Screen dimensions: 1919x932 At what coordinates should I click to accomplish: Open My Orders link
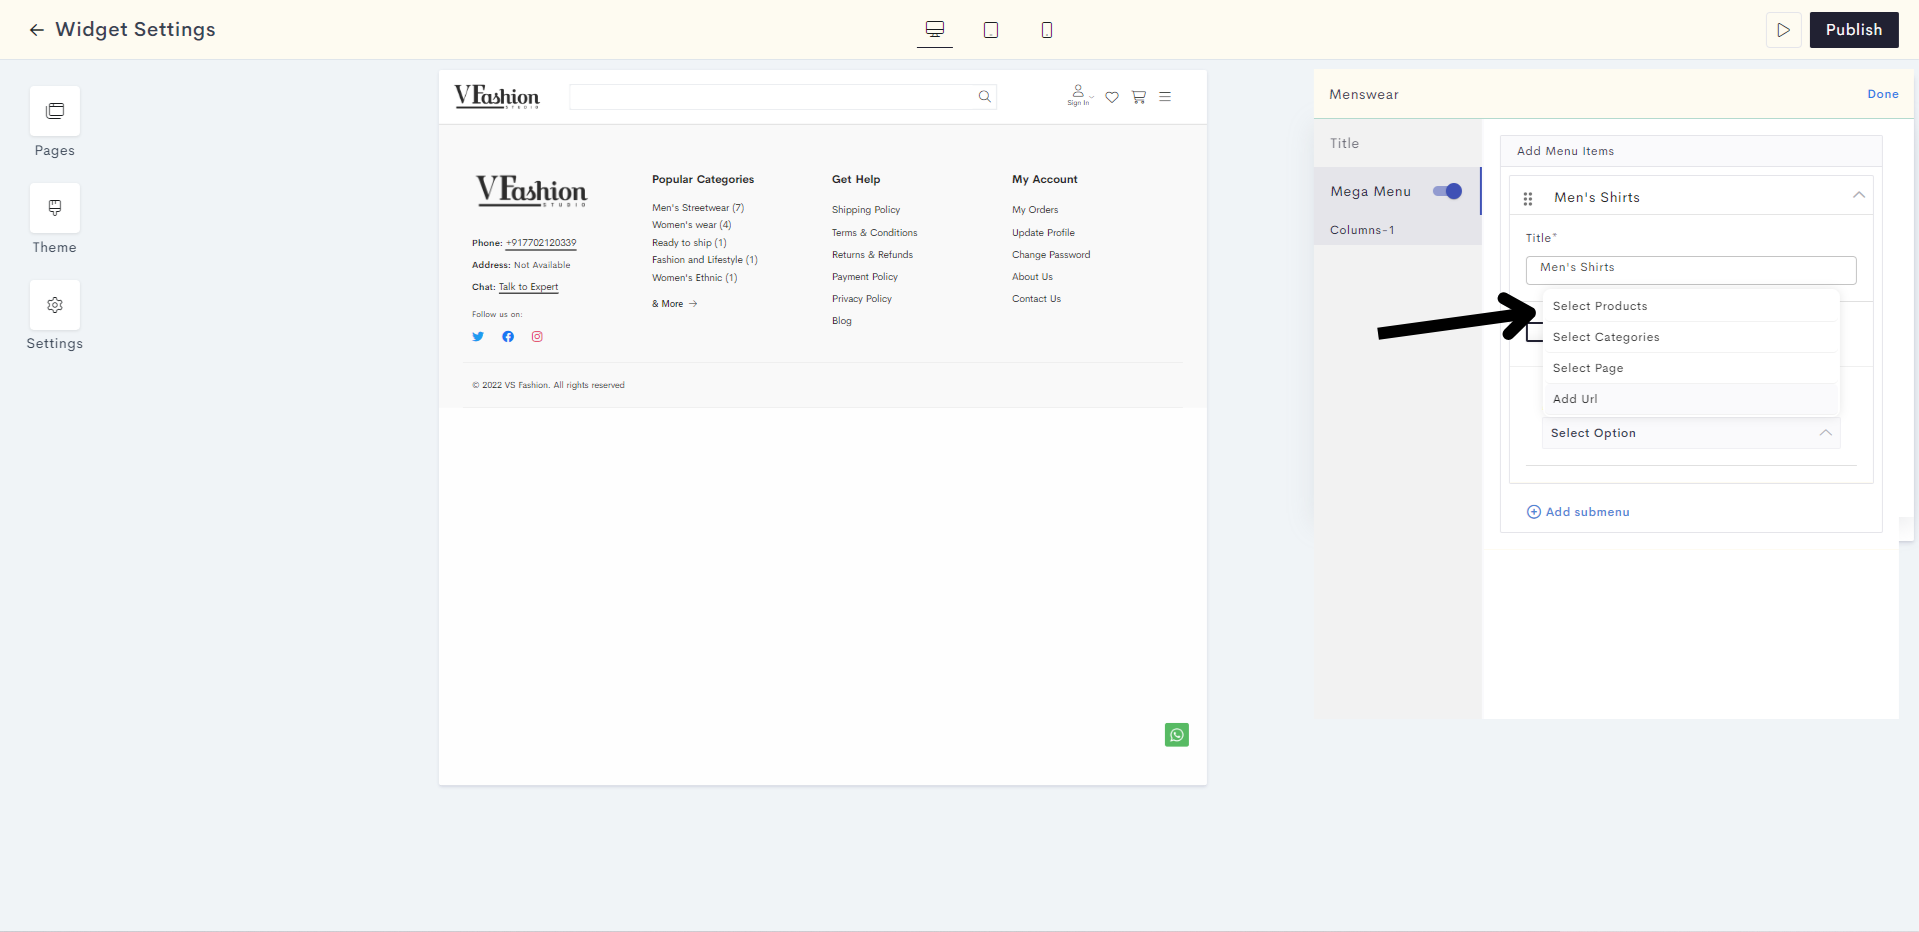1035,210
